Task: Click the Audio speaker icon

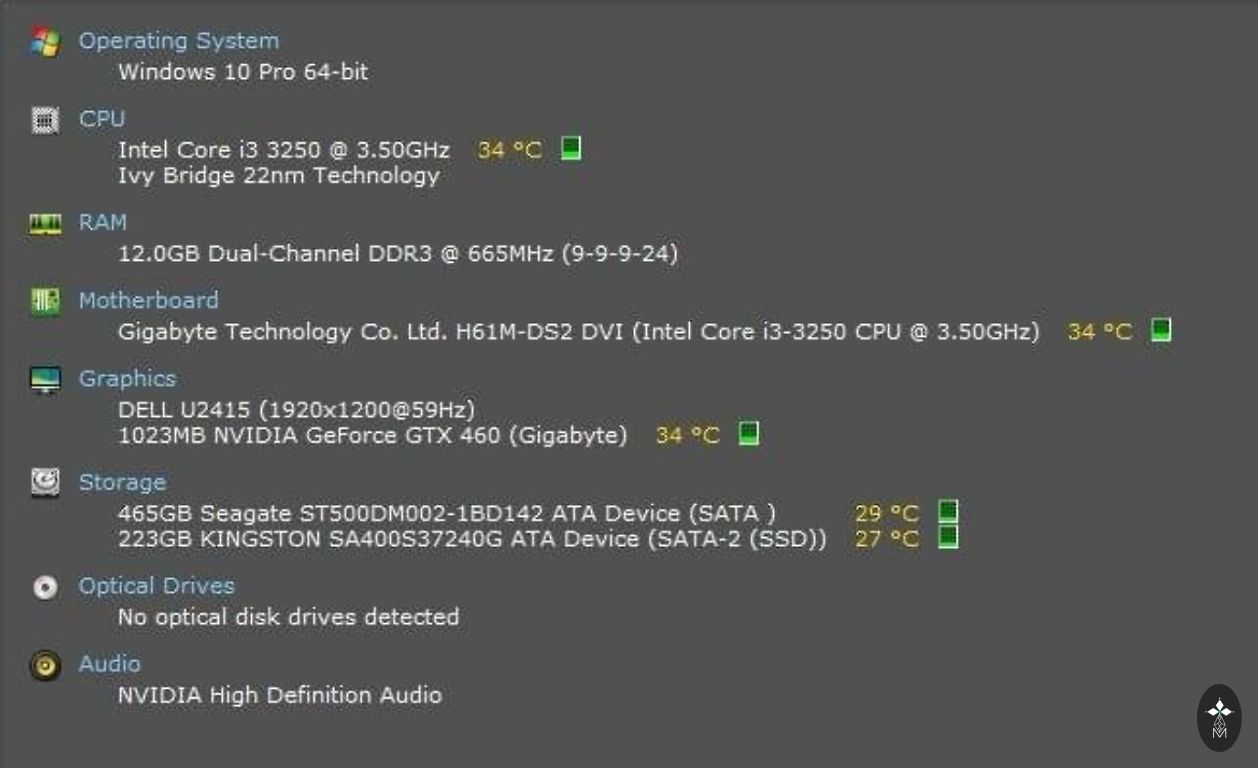Action: pyautogui.click(x=45, y=665)
